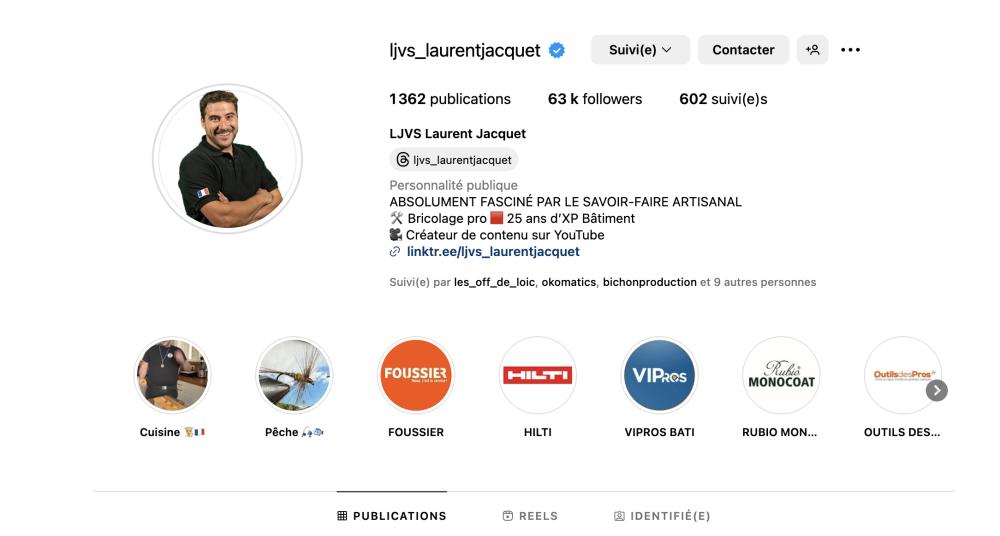View the 63 k followers list
This screenshot has height=536, width=1000.
point(595,99)
